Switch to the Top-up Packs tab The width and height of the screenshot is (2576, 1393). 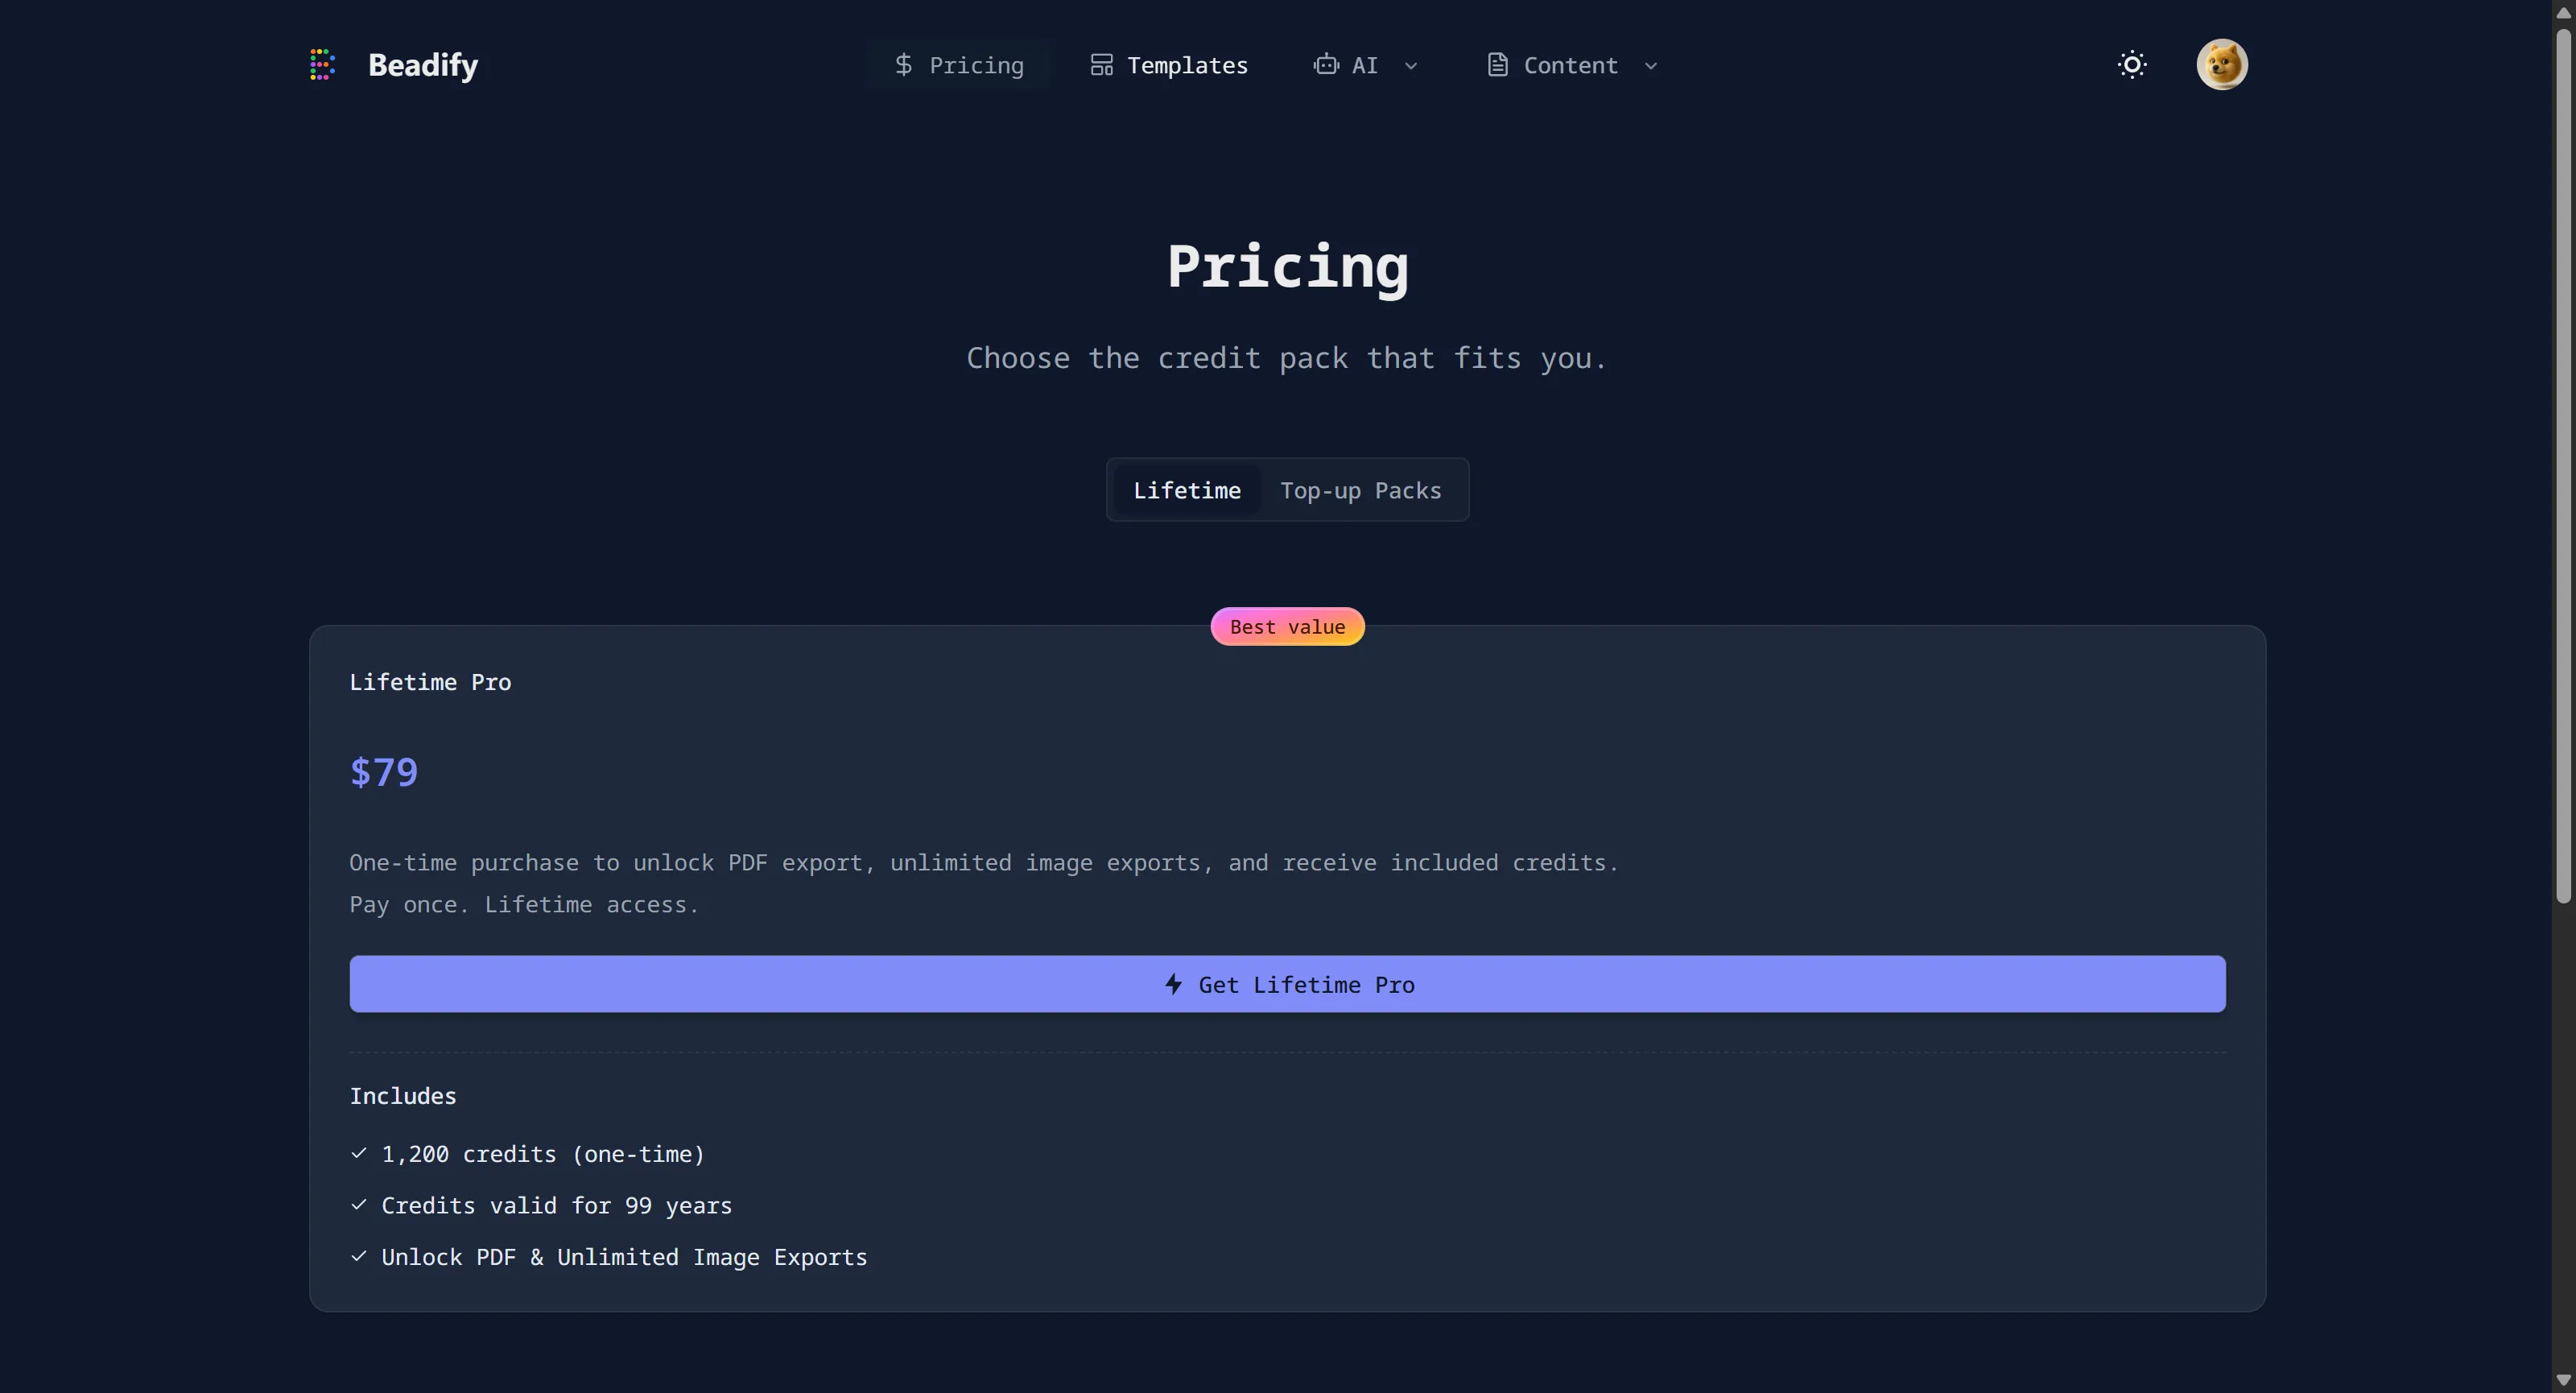(1360, 490)
